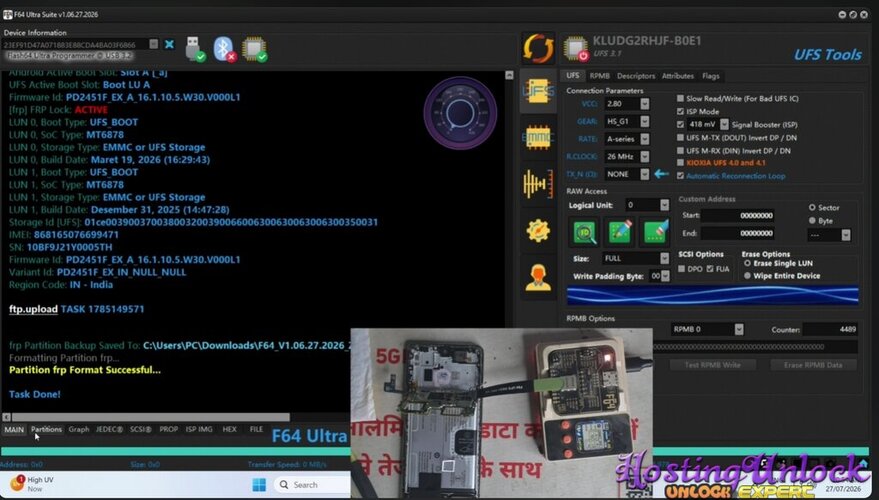Open the dropdown below the Byte radio

coord(845,235)
